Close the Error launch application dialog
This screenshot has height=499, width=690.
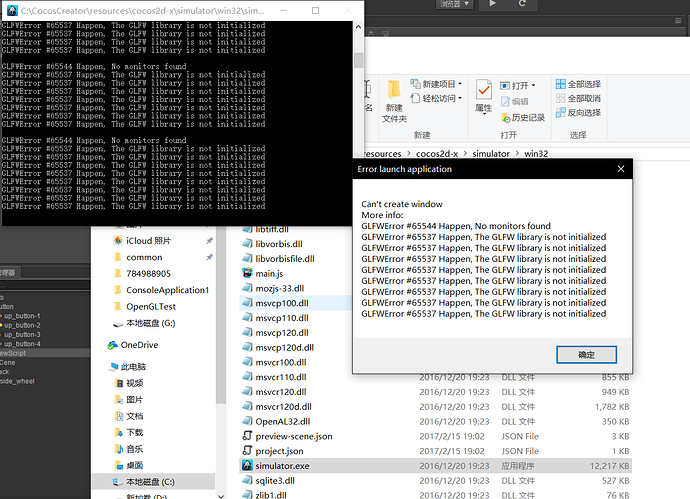click(620, 169)
